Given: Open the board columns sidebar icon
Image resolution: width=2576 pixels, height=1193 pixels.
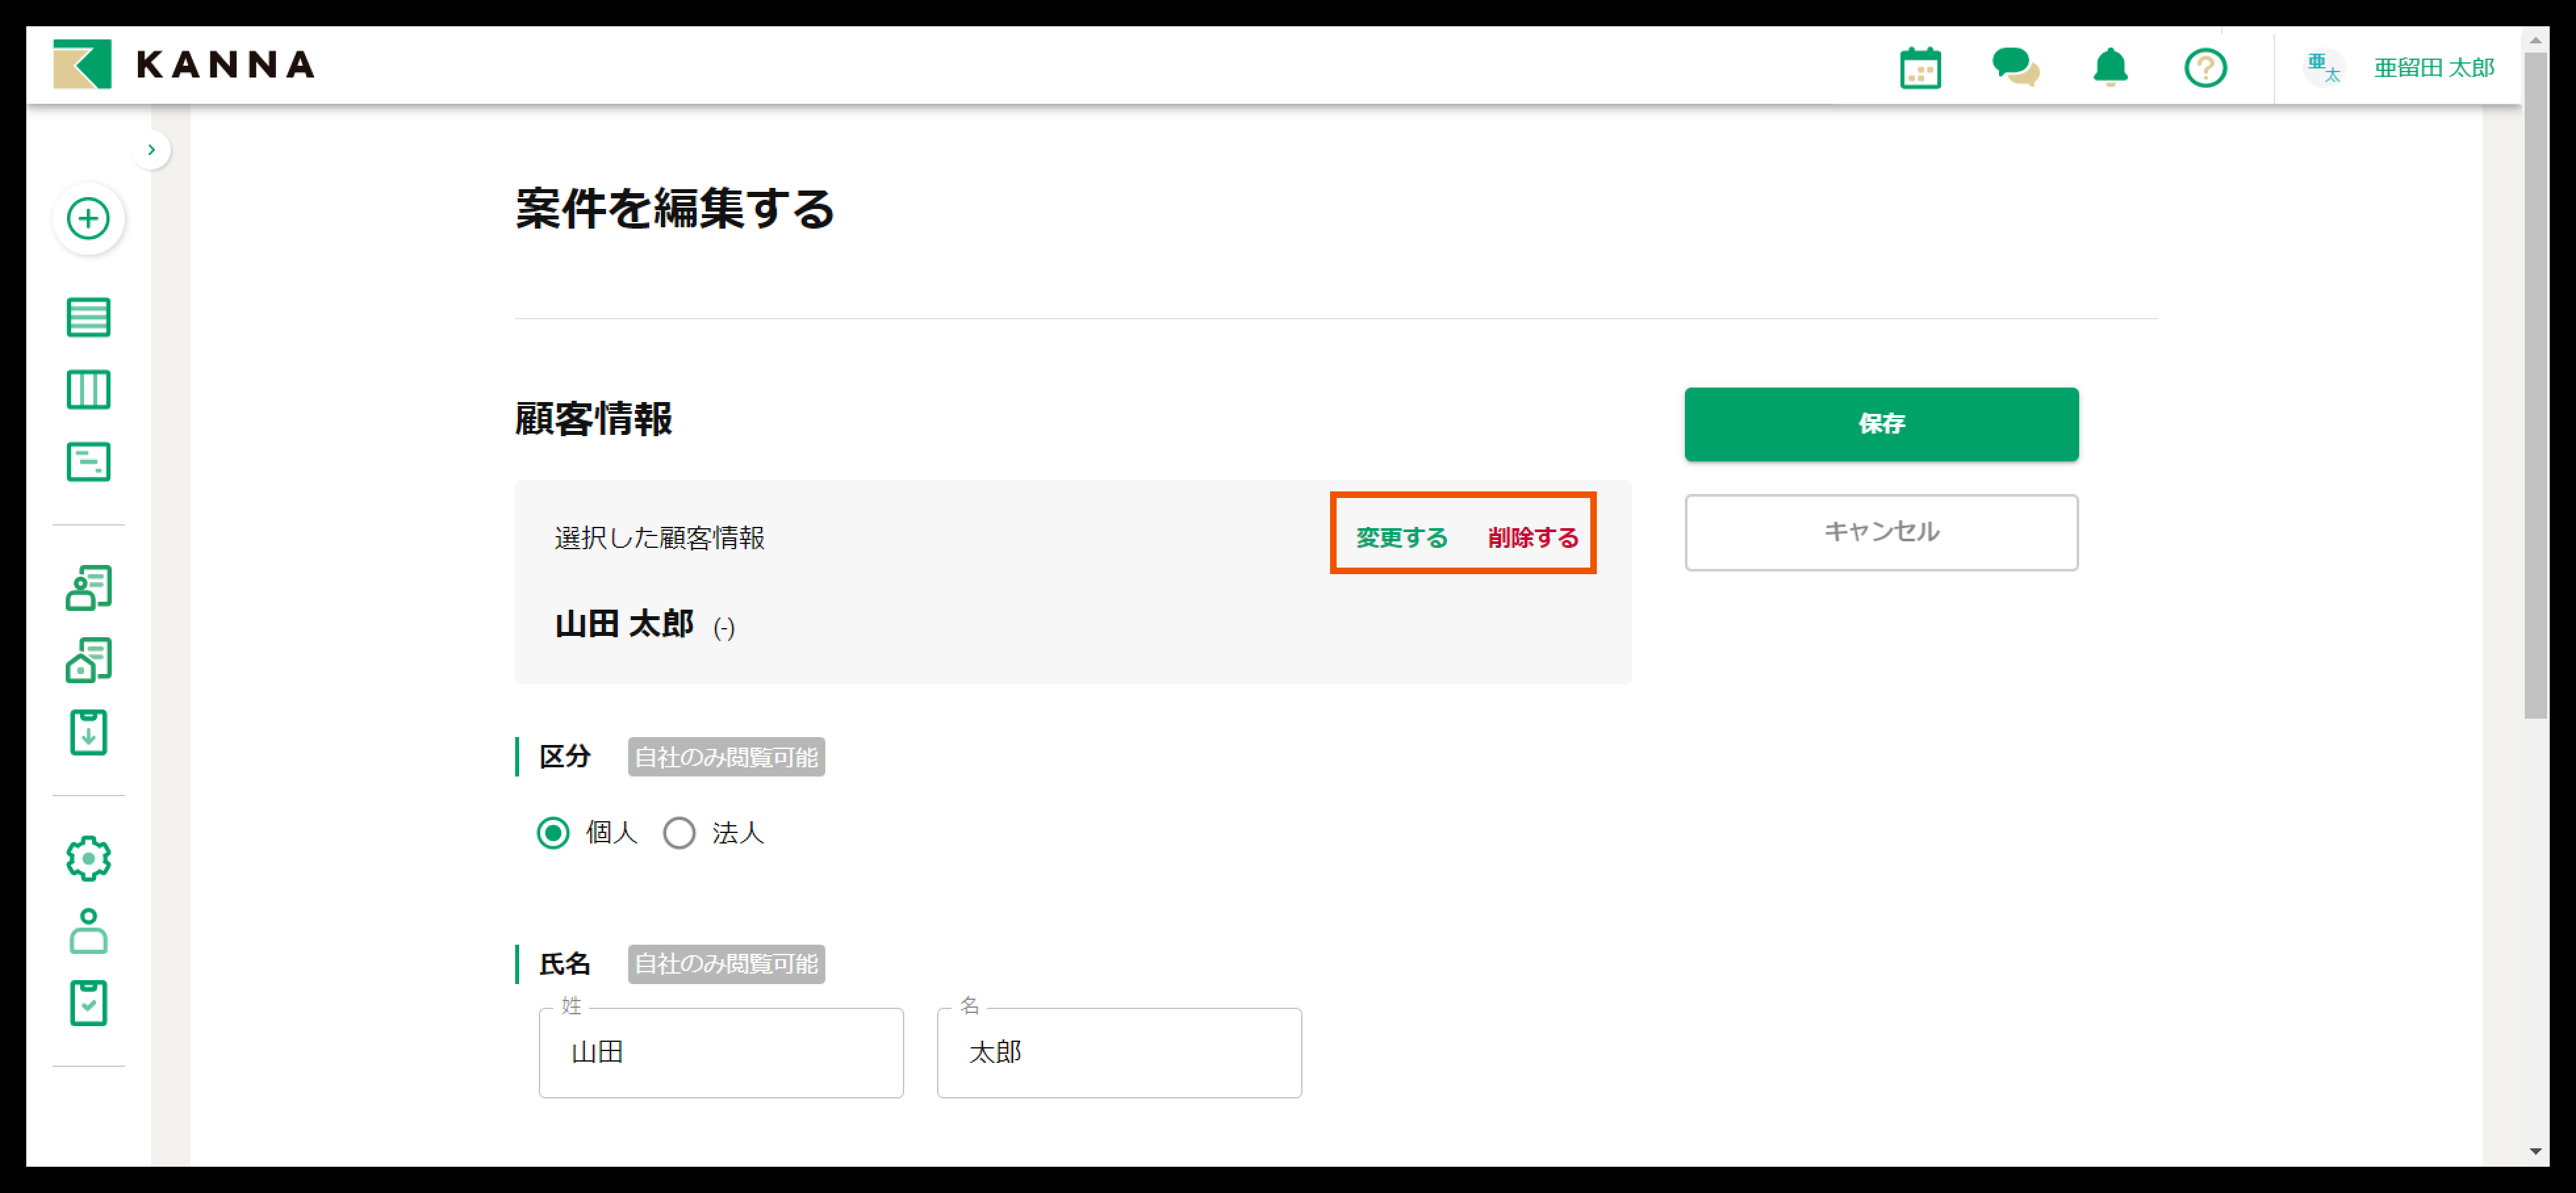Looking at the screenshot, I should pyautogui.click(x=88, y=389).
